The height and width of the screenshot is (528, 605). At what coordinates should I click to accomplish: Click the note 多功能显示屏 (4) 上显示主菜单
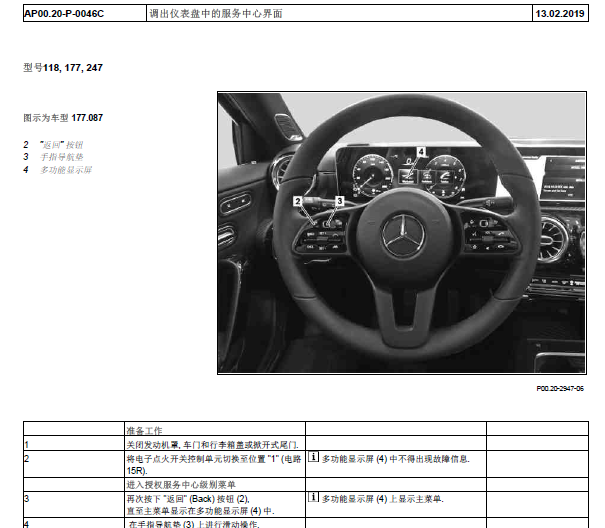tap(383, 499)
